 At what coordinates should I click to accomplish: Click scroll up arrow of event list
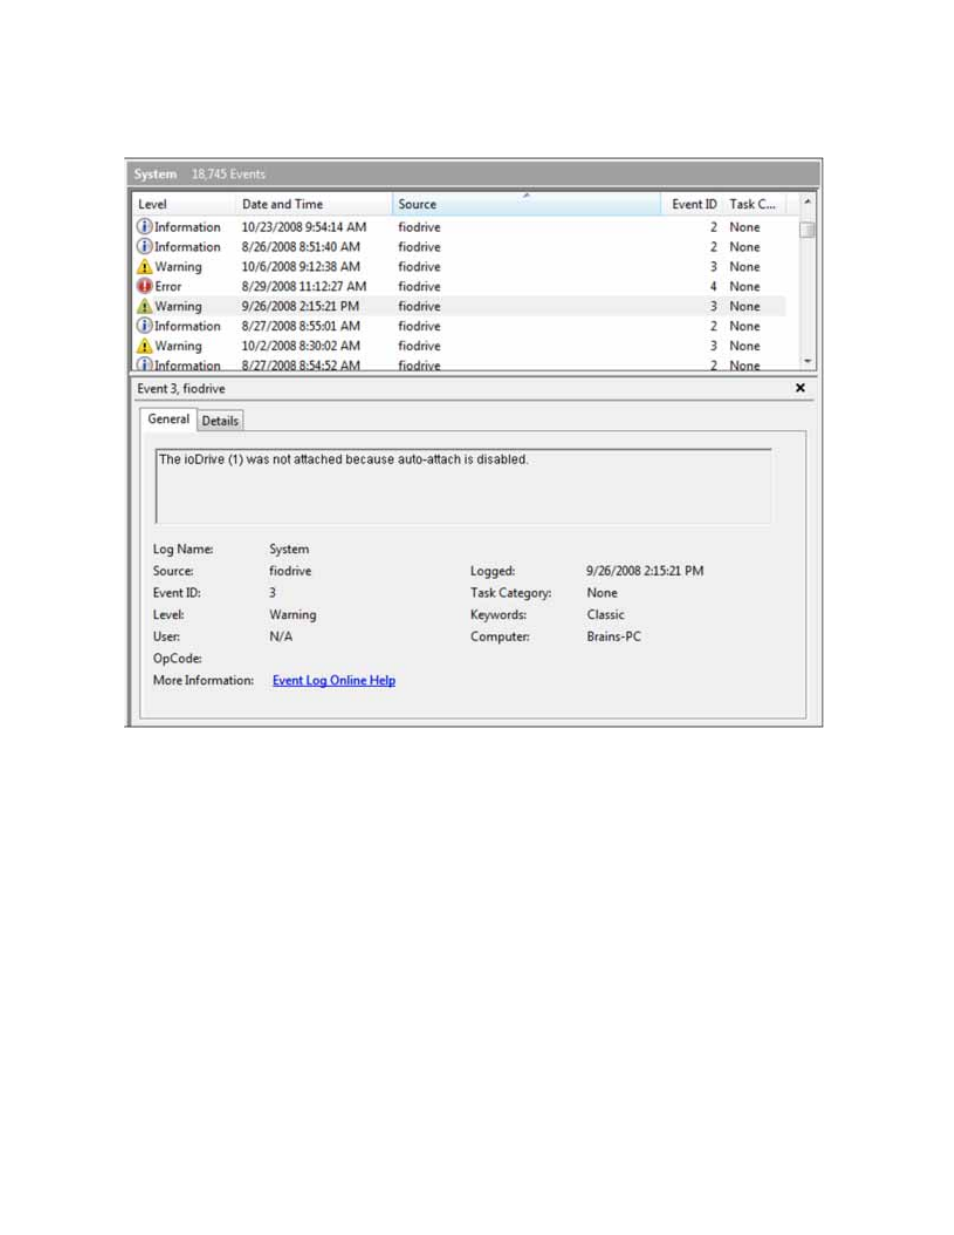(x=808, y=202)
